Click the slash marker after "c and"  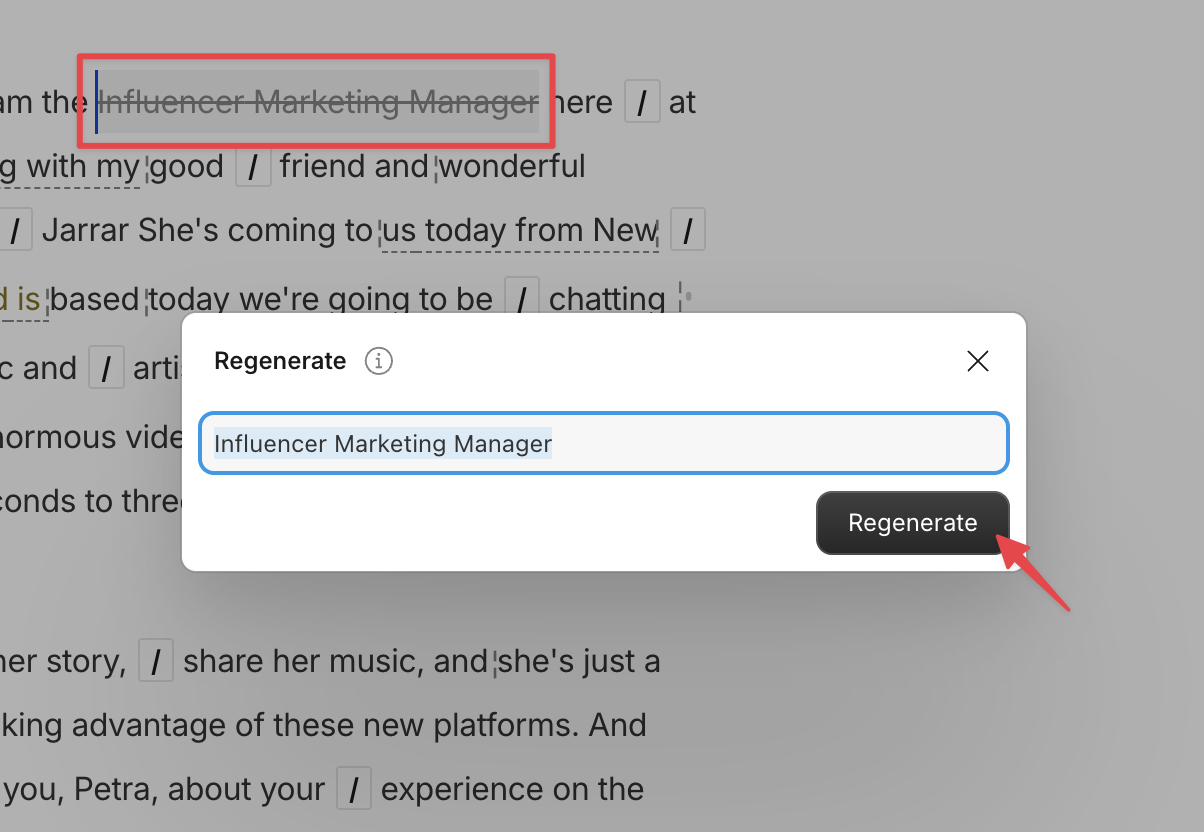coord(106,366)
